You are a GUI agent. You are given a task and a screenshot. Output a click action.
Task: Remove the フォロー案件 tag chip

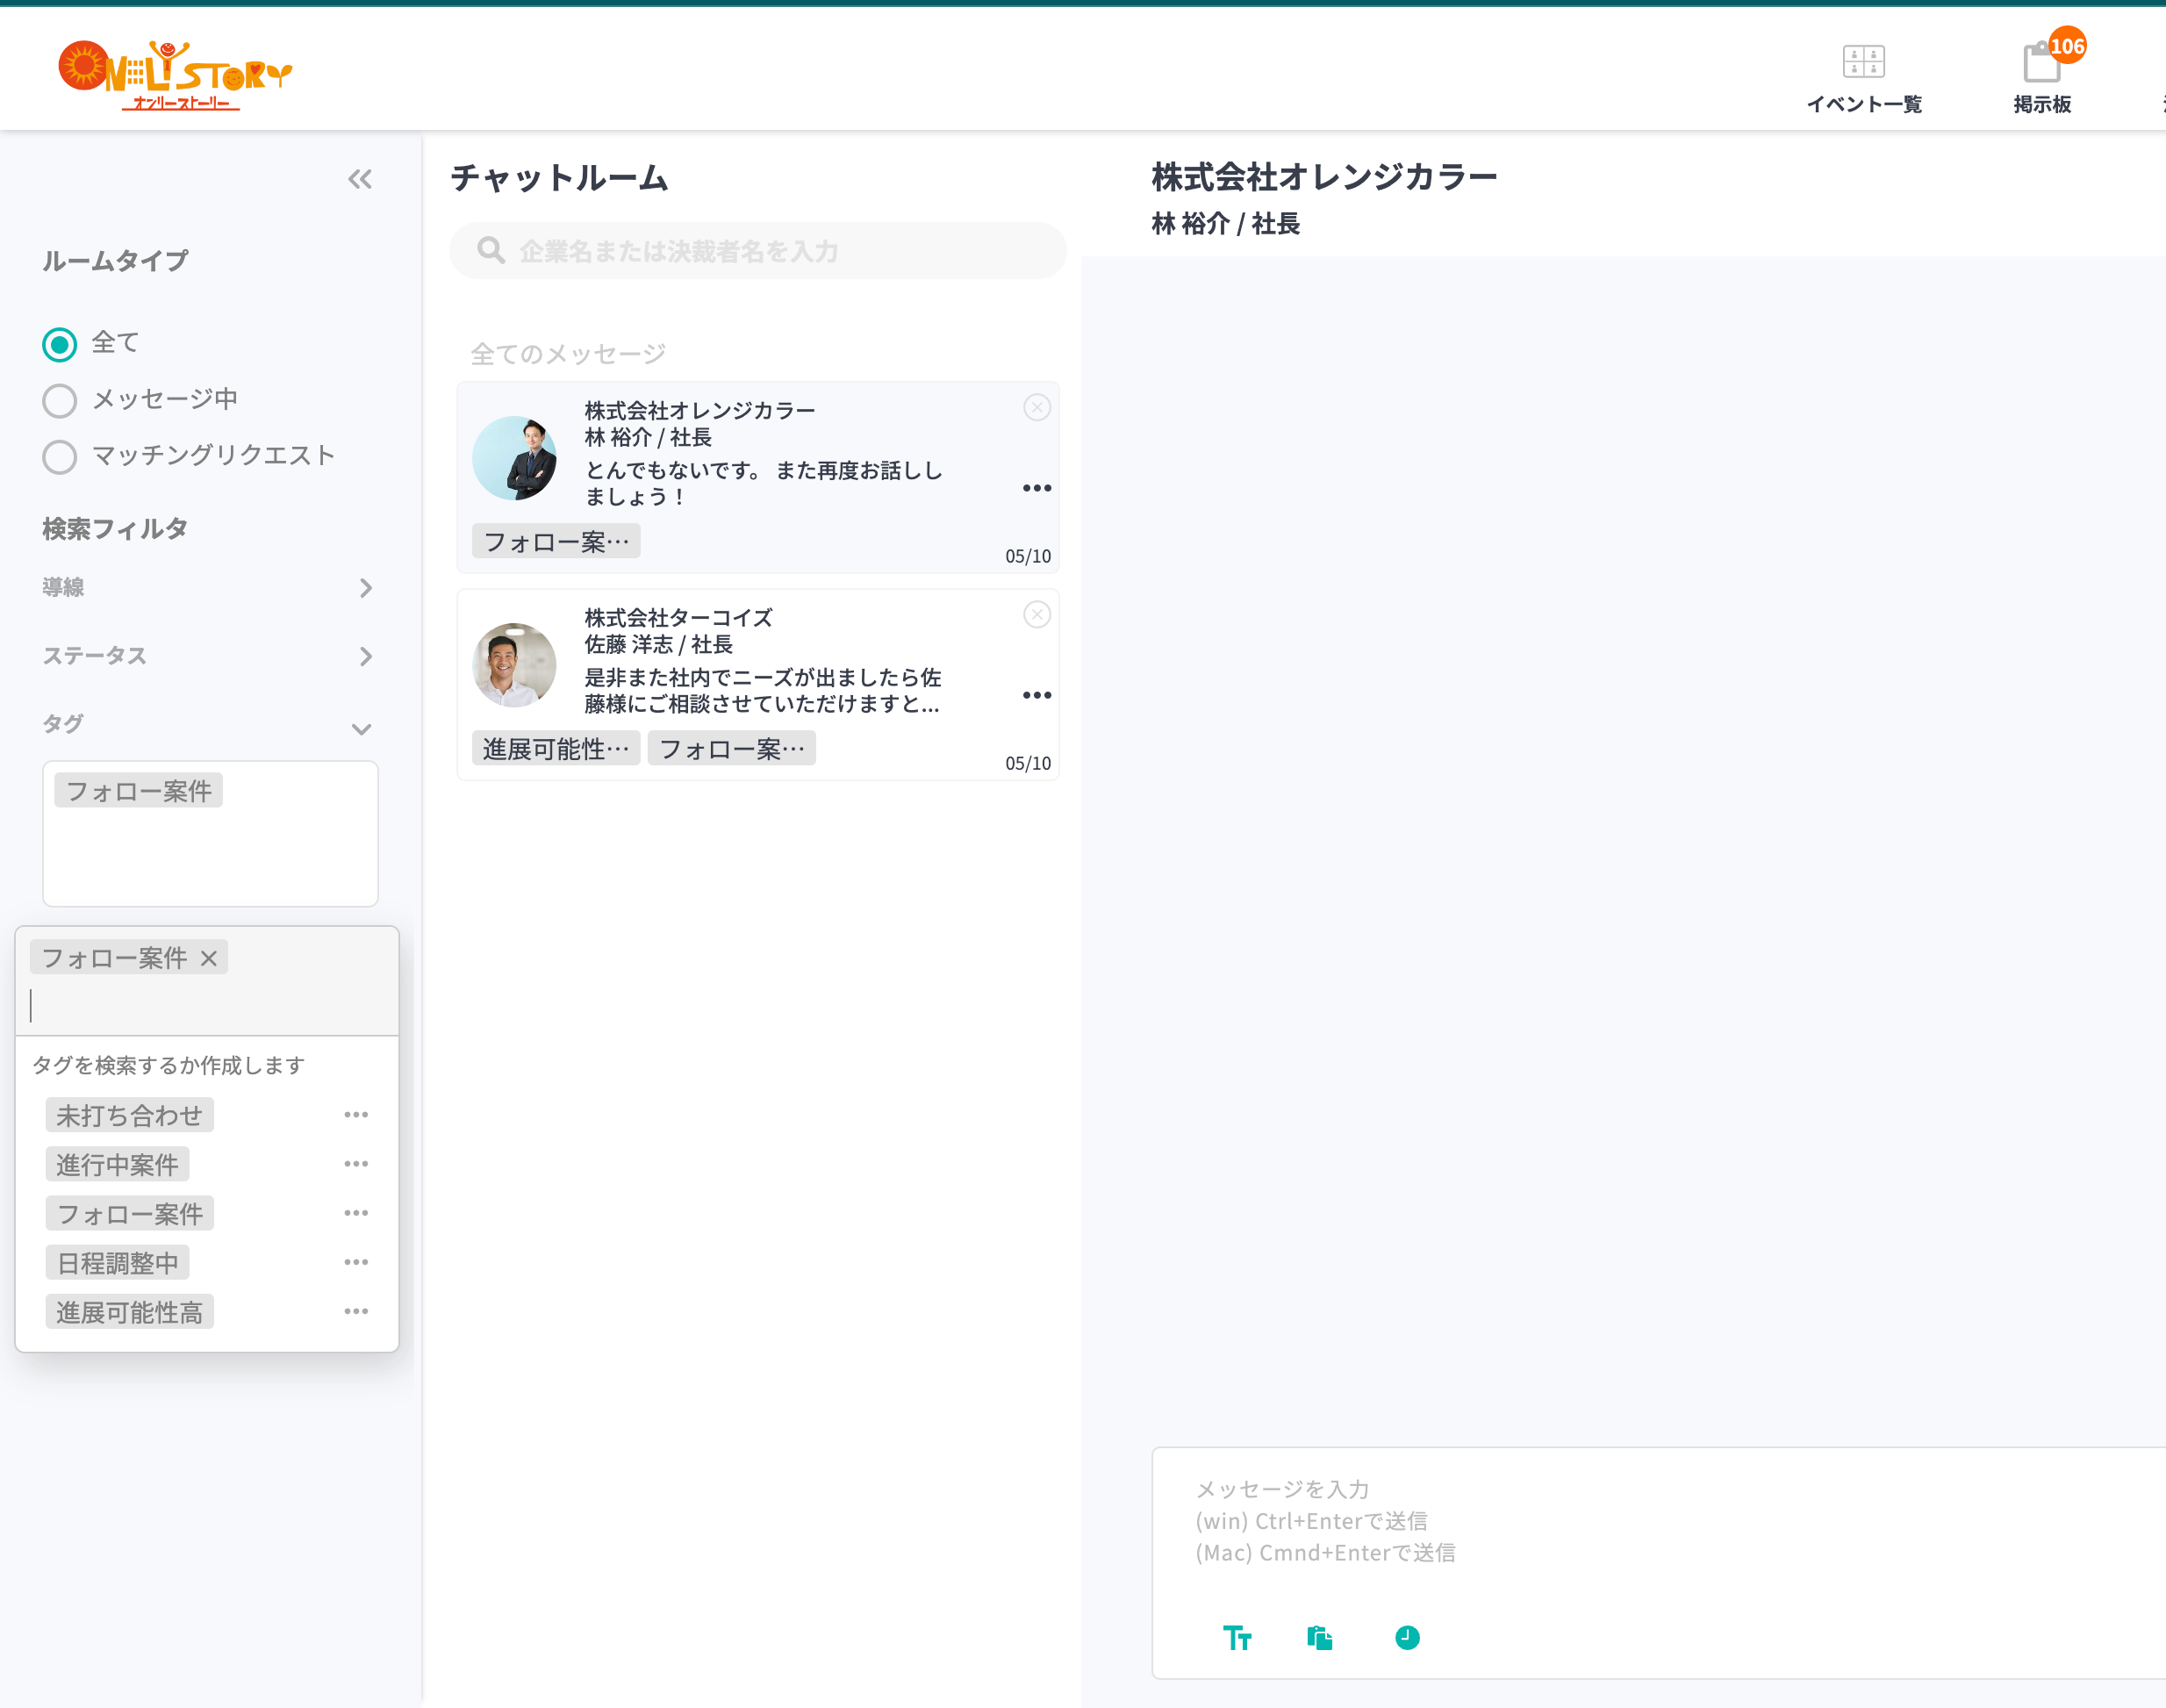(x=209, y=958)
